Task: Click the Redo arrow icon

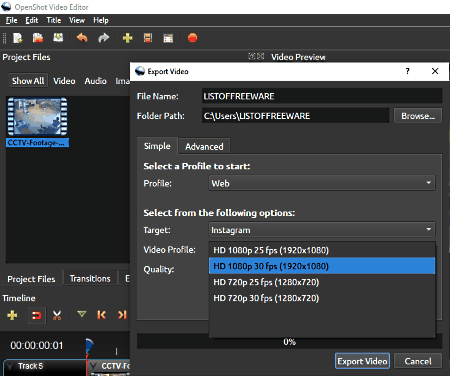Action: point(104,38)
